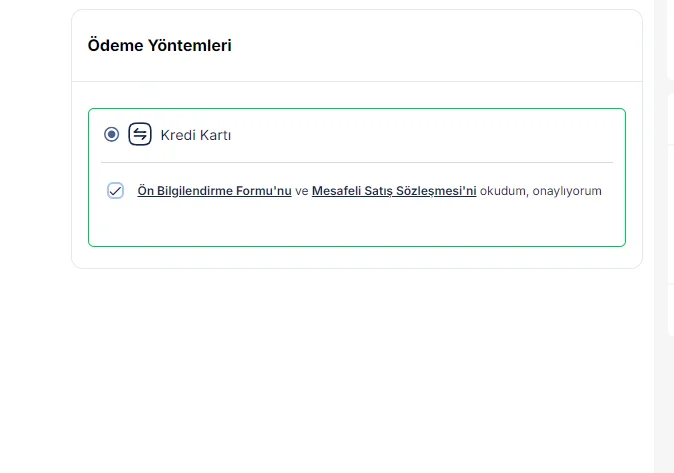Click the checkmark inside the consent checkbox
The image size is (674, 473).
tap(115, 190)
